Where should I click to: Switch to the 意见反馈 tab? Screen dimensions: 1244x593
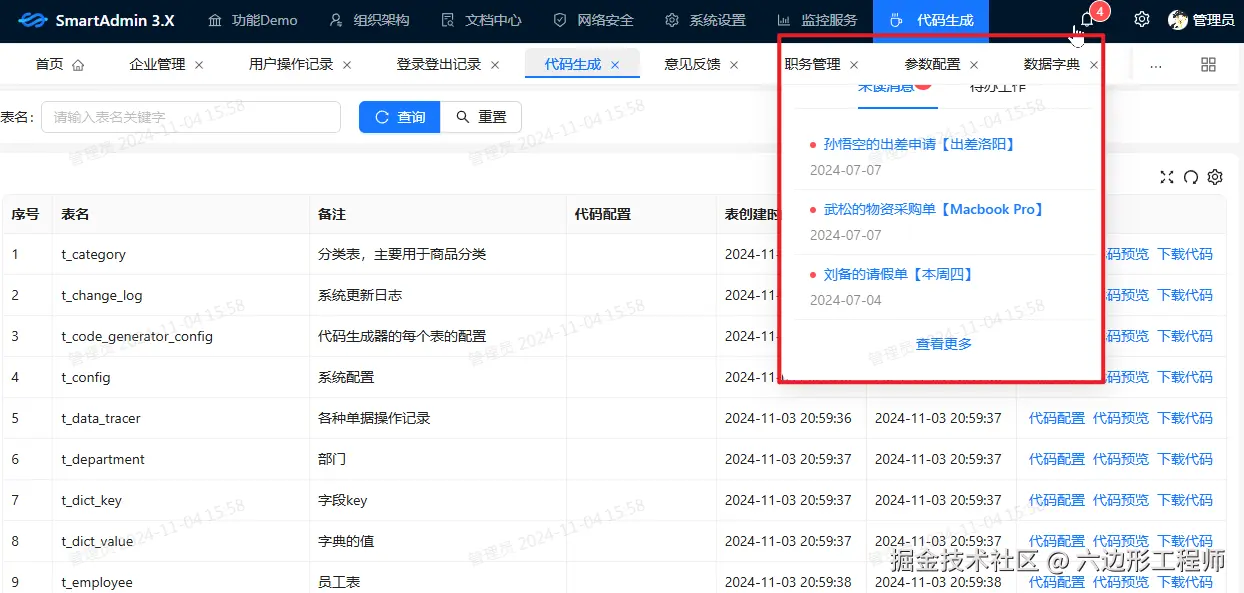pos(692,65)
